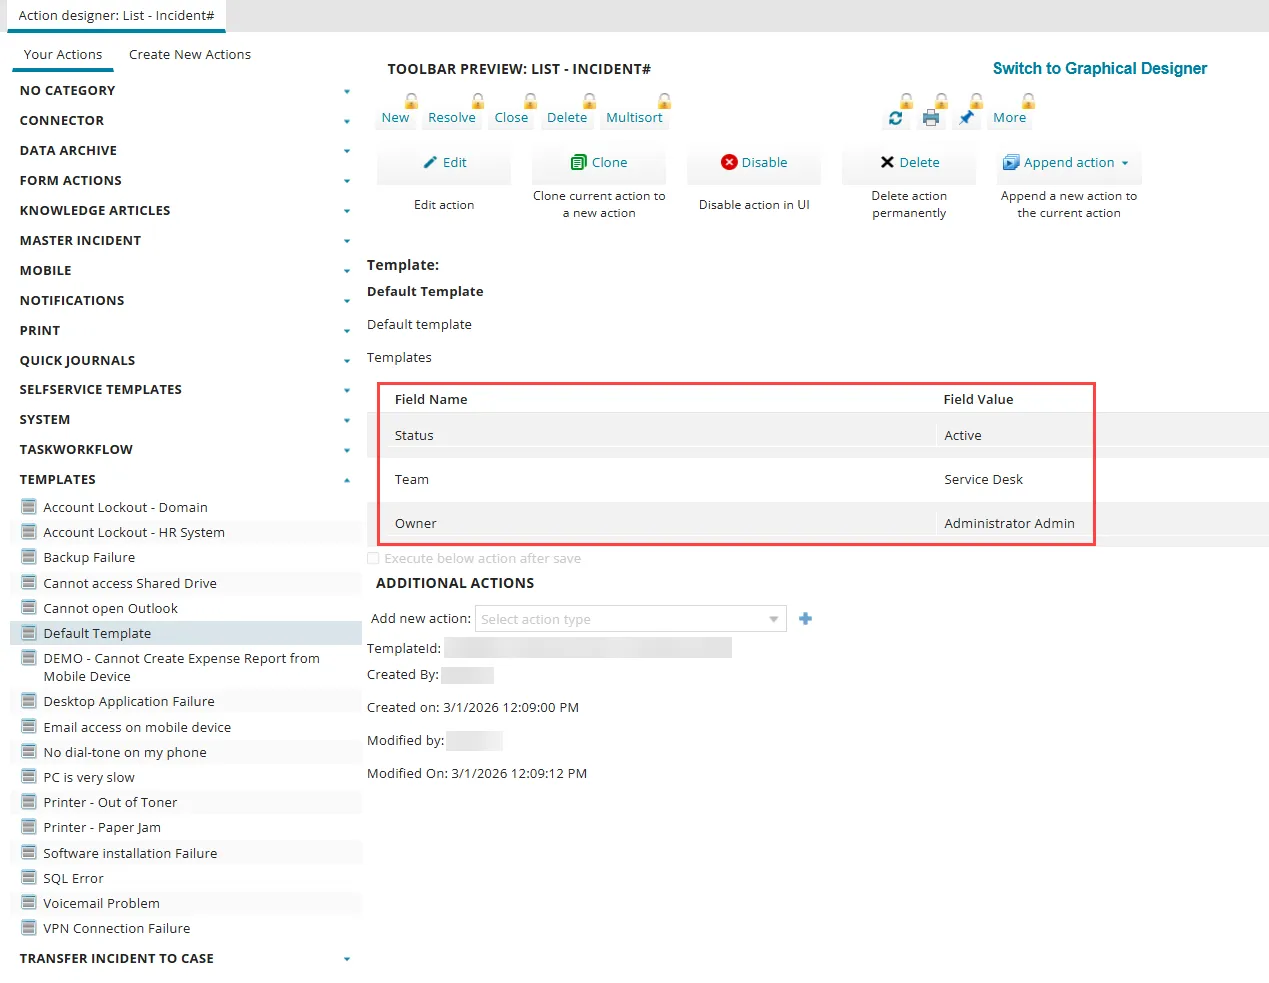Click the lock icon above the Multisort button

pos(664,101)
